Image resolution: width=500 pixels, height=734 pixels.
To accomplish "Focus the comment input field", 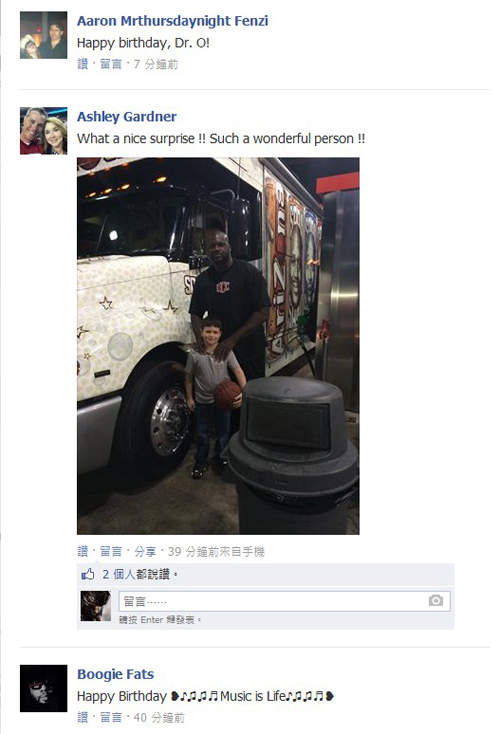I will (x=285, y=601).
